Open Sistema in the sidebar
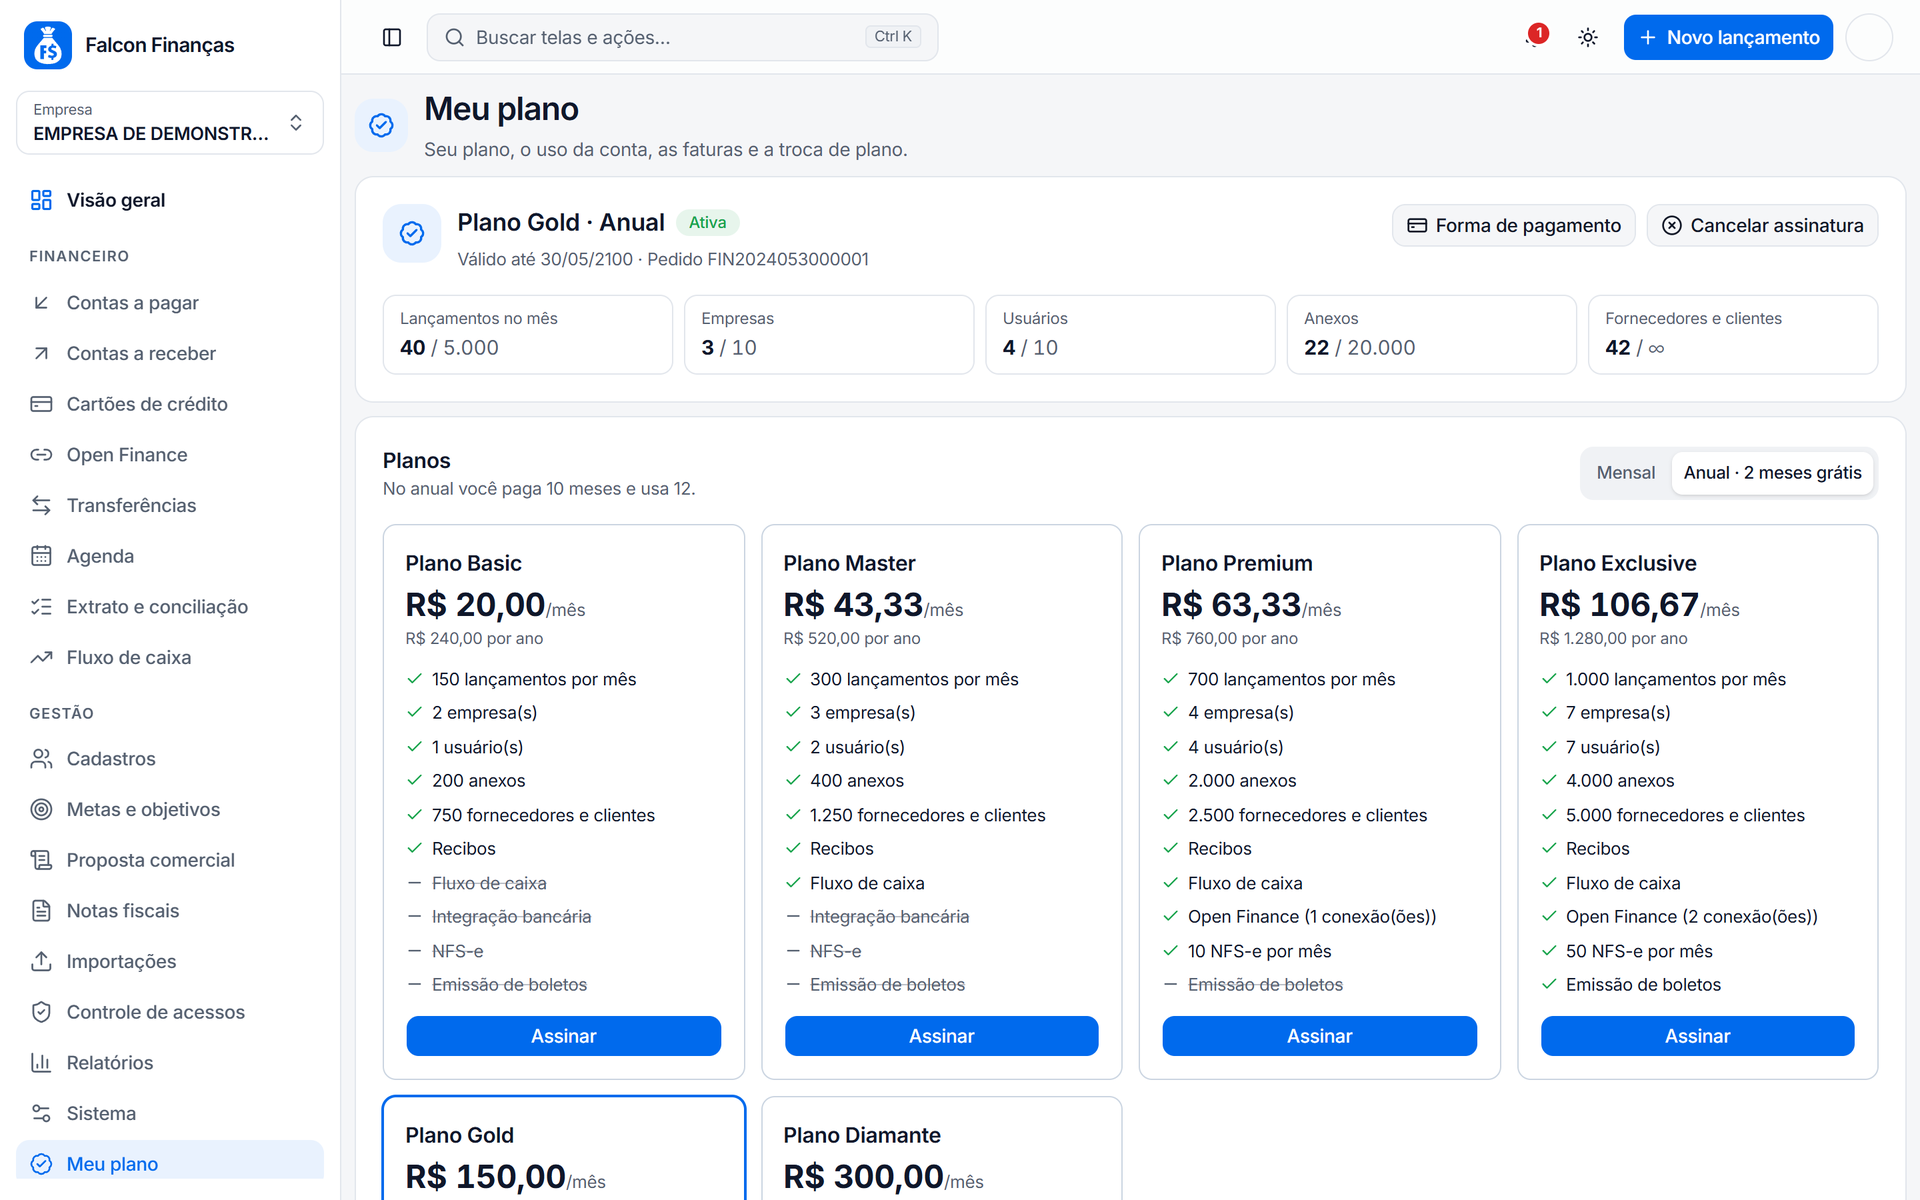 click(170, 1113)
